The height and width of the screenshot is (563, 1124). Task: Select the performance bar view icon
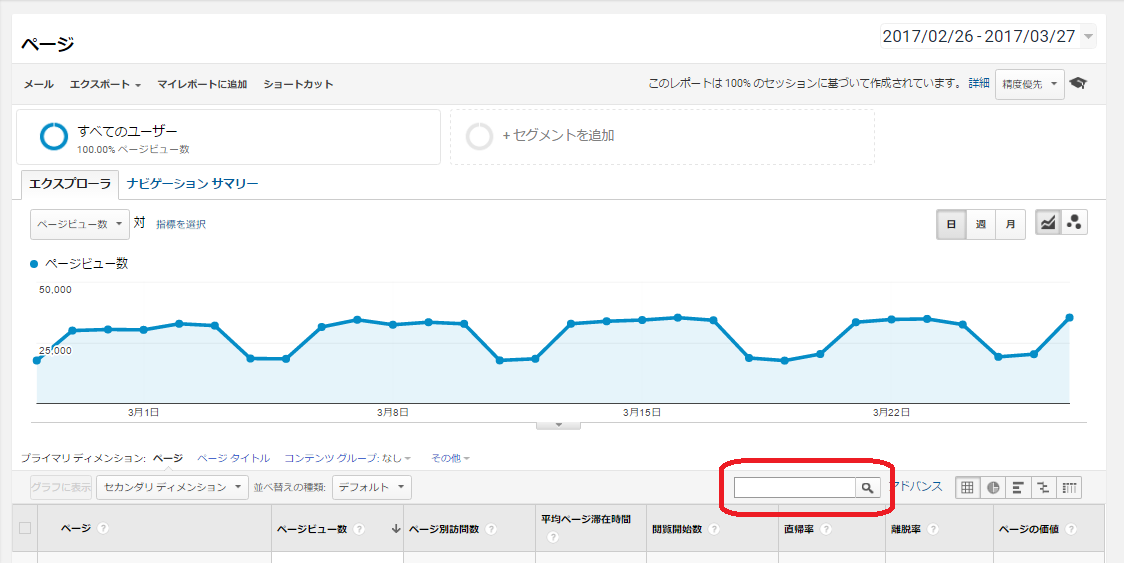(x=1018, y=488)
